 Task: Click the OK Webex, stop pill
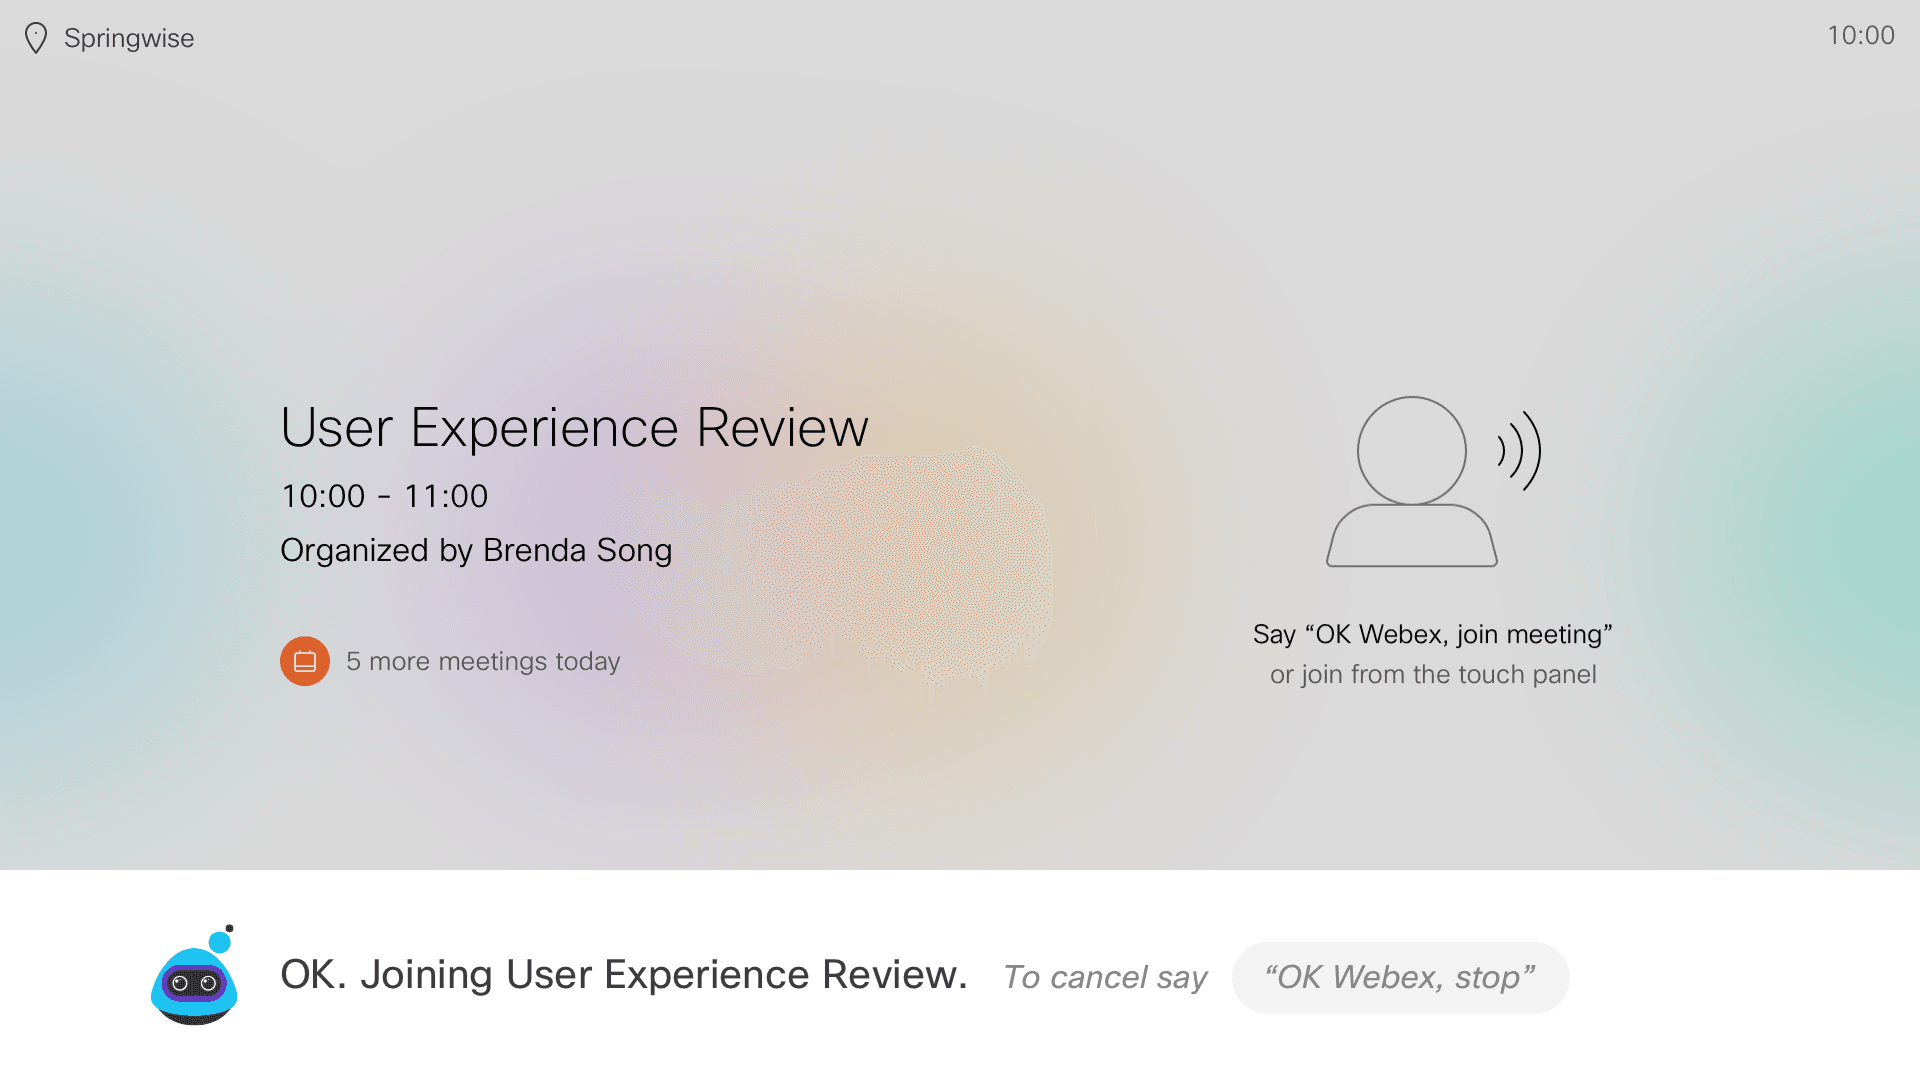click(1400, 978)
